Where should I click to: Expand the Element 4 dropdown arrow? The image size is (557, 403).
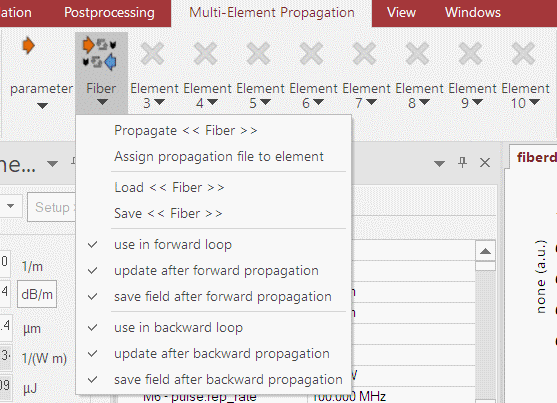(x=212, y=102)
